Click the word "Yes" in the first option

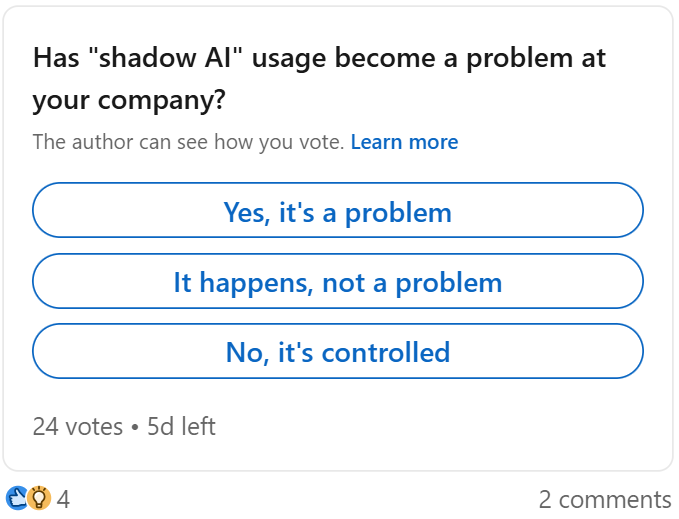point(246,212)
